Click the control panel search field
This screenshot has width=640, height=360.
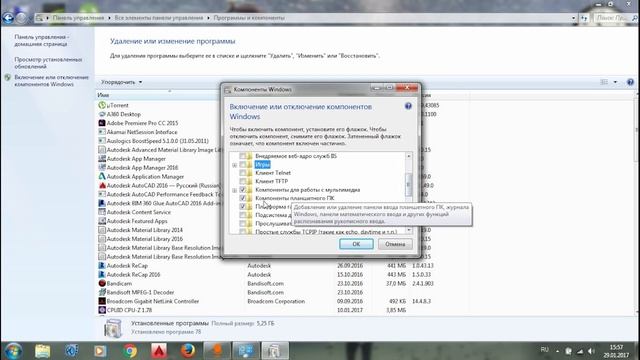coord(613,18)
